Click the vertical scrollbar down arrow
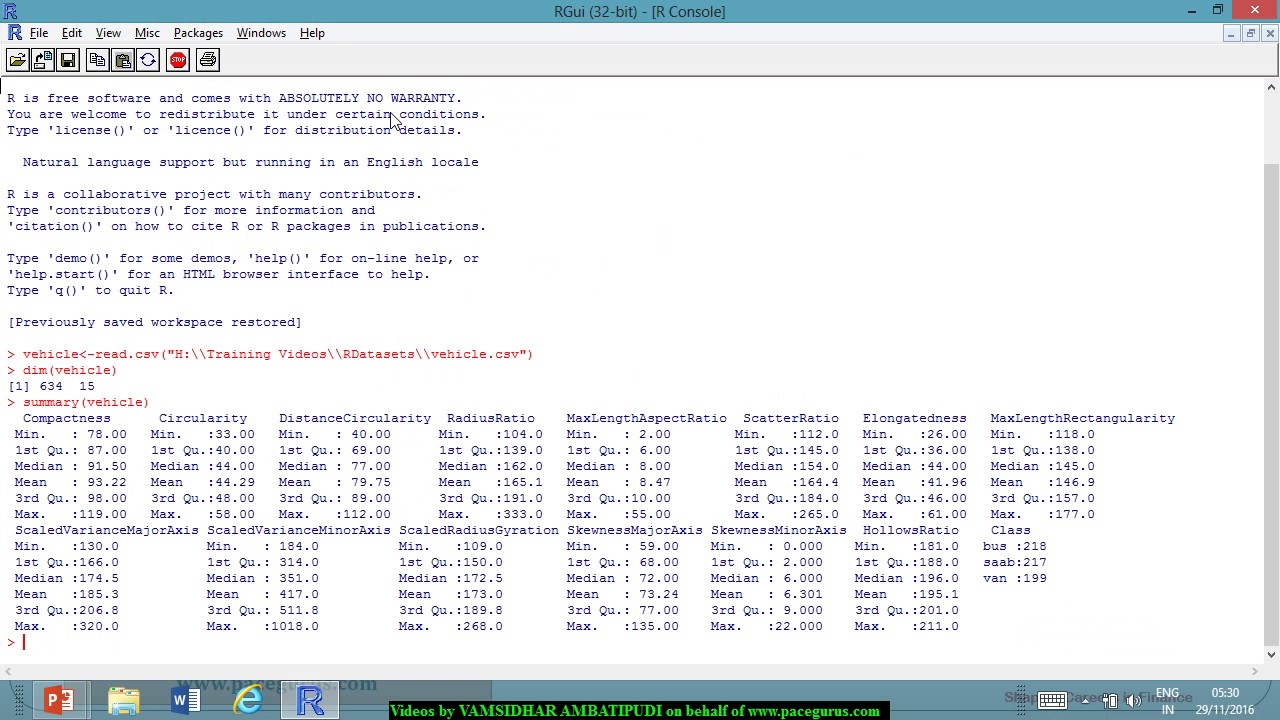Image resolution: width=1280 pixels, height=720 pixels. [x=1271, y=655]
